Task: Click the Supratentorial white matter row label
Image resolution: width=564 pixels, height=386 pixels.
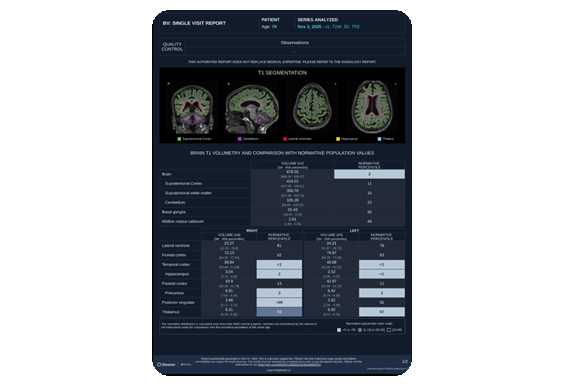Action: click(x=188, y=193)
